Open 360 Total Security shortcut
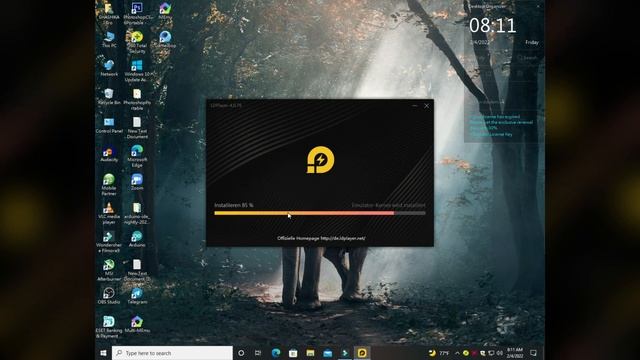The image size is (640, 360). [137, 42]
